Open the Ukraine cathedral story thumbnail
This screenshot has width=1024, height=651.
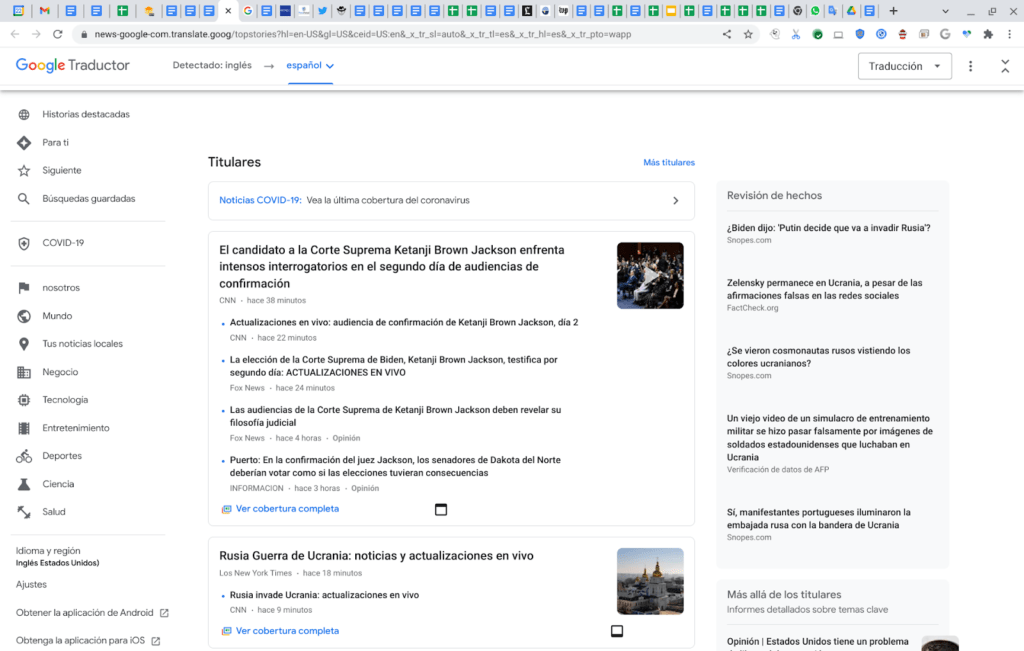[650, 581]
